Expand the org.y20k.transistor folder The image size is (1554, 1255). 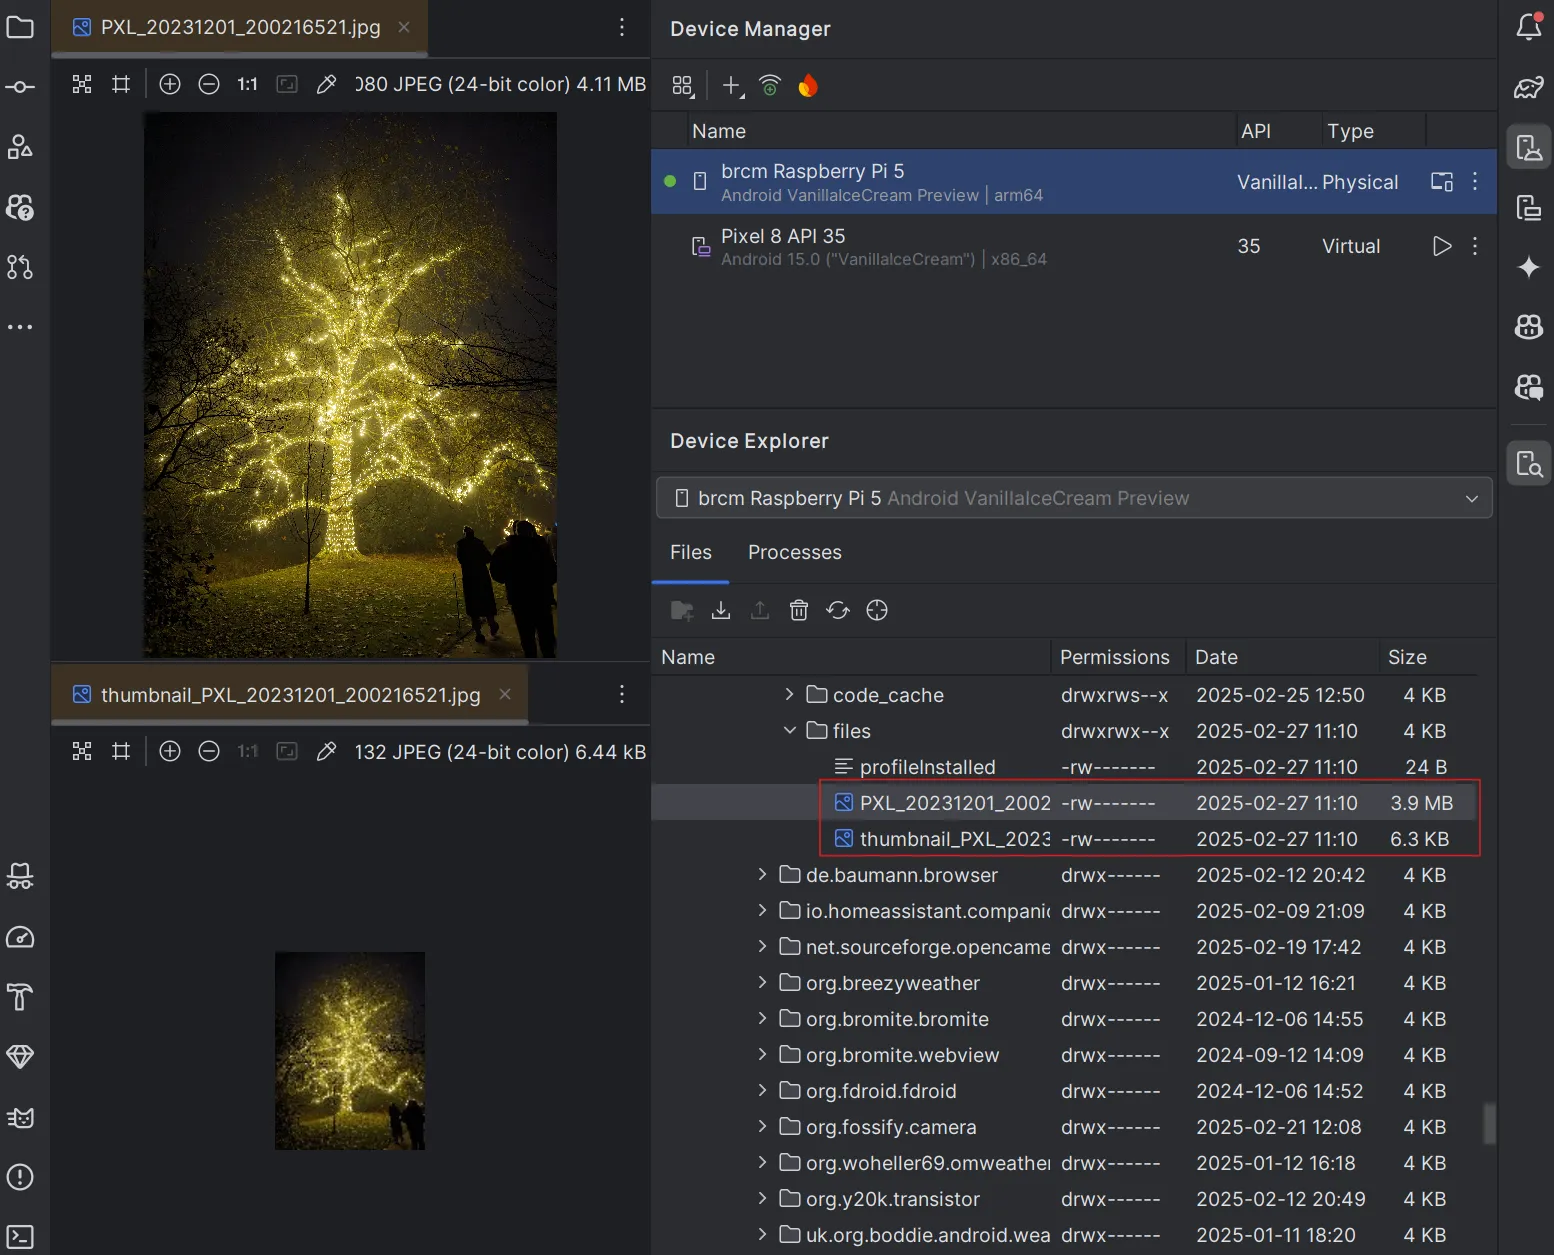point(762,1198)
